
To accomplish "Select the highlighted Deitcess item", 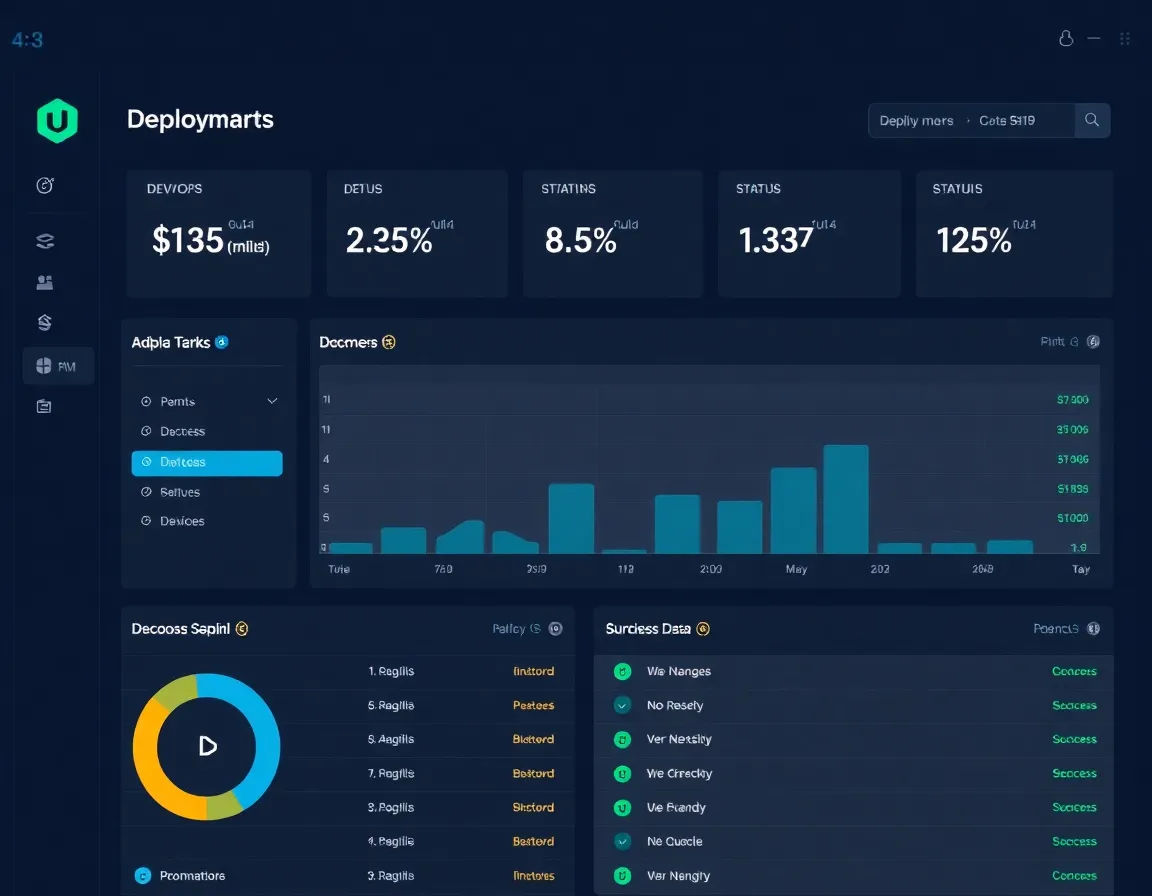I will (x=207, y=463).
